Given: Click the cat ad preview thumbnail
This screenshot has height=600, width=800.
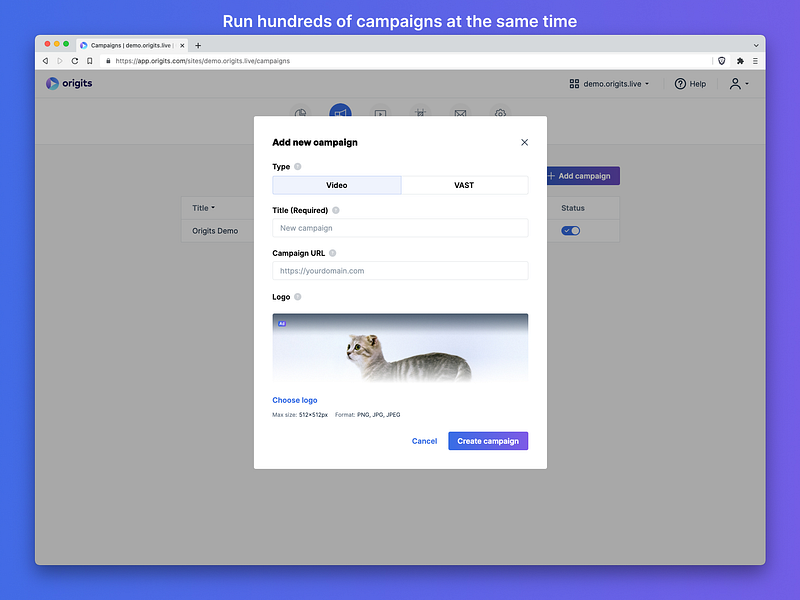Looking at the screenshot, I should [x=400, y=349].
